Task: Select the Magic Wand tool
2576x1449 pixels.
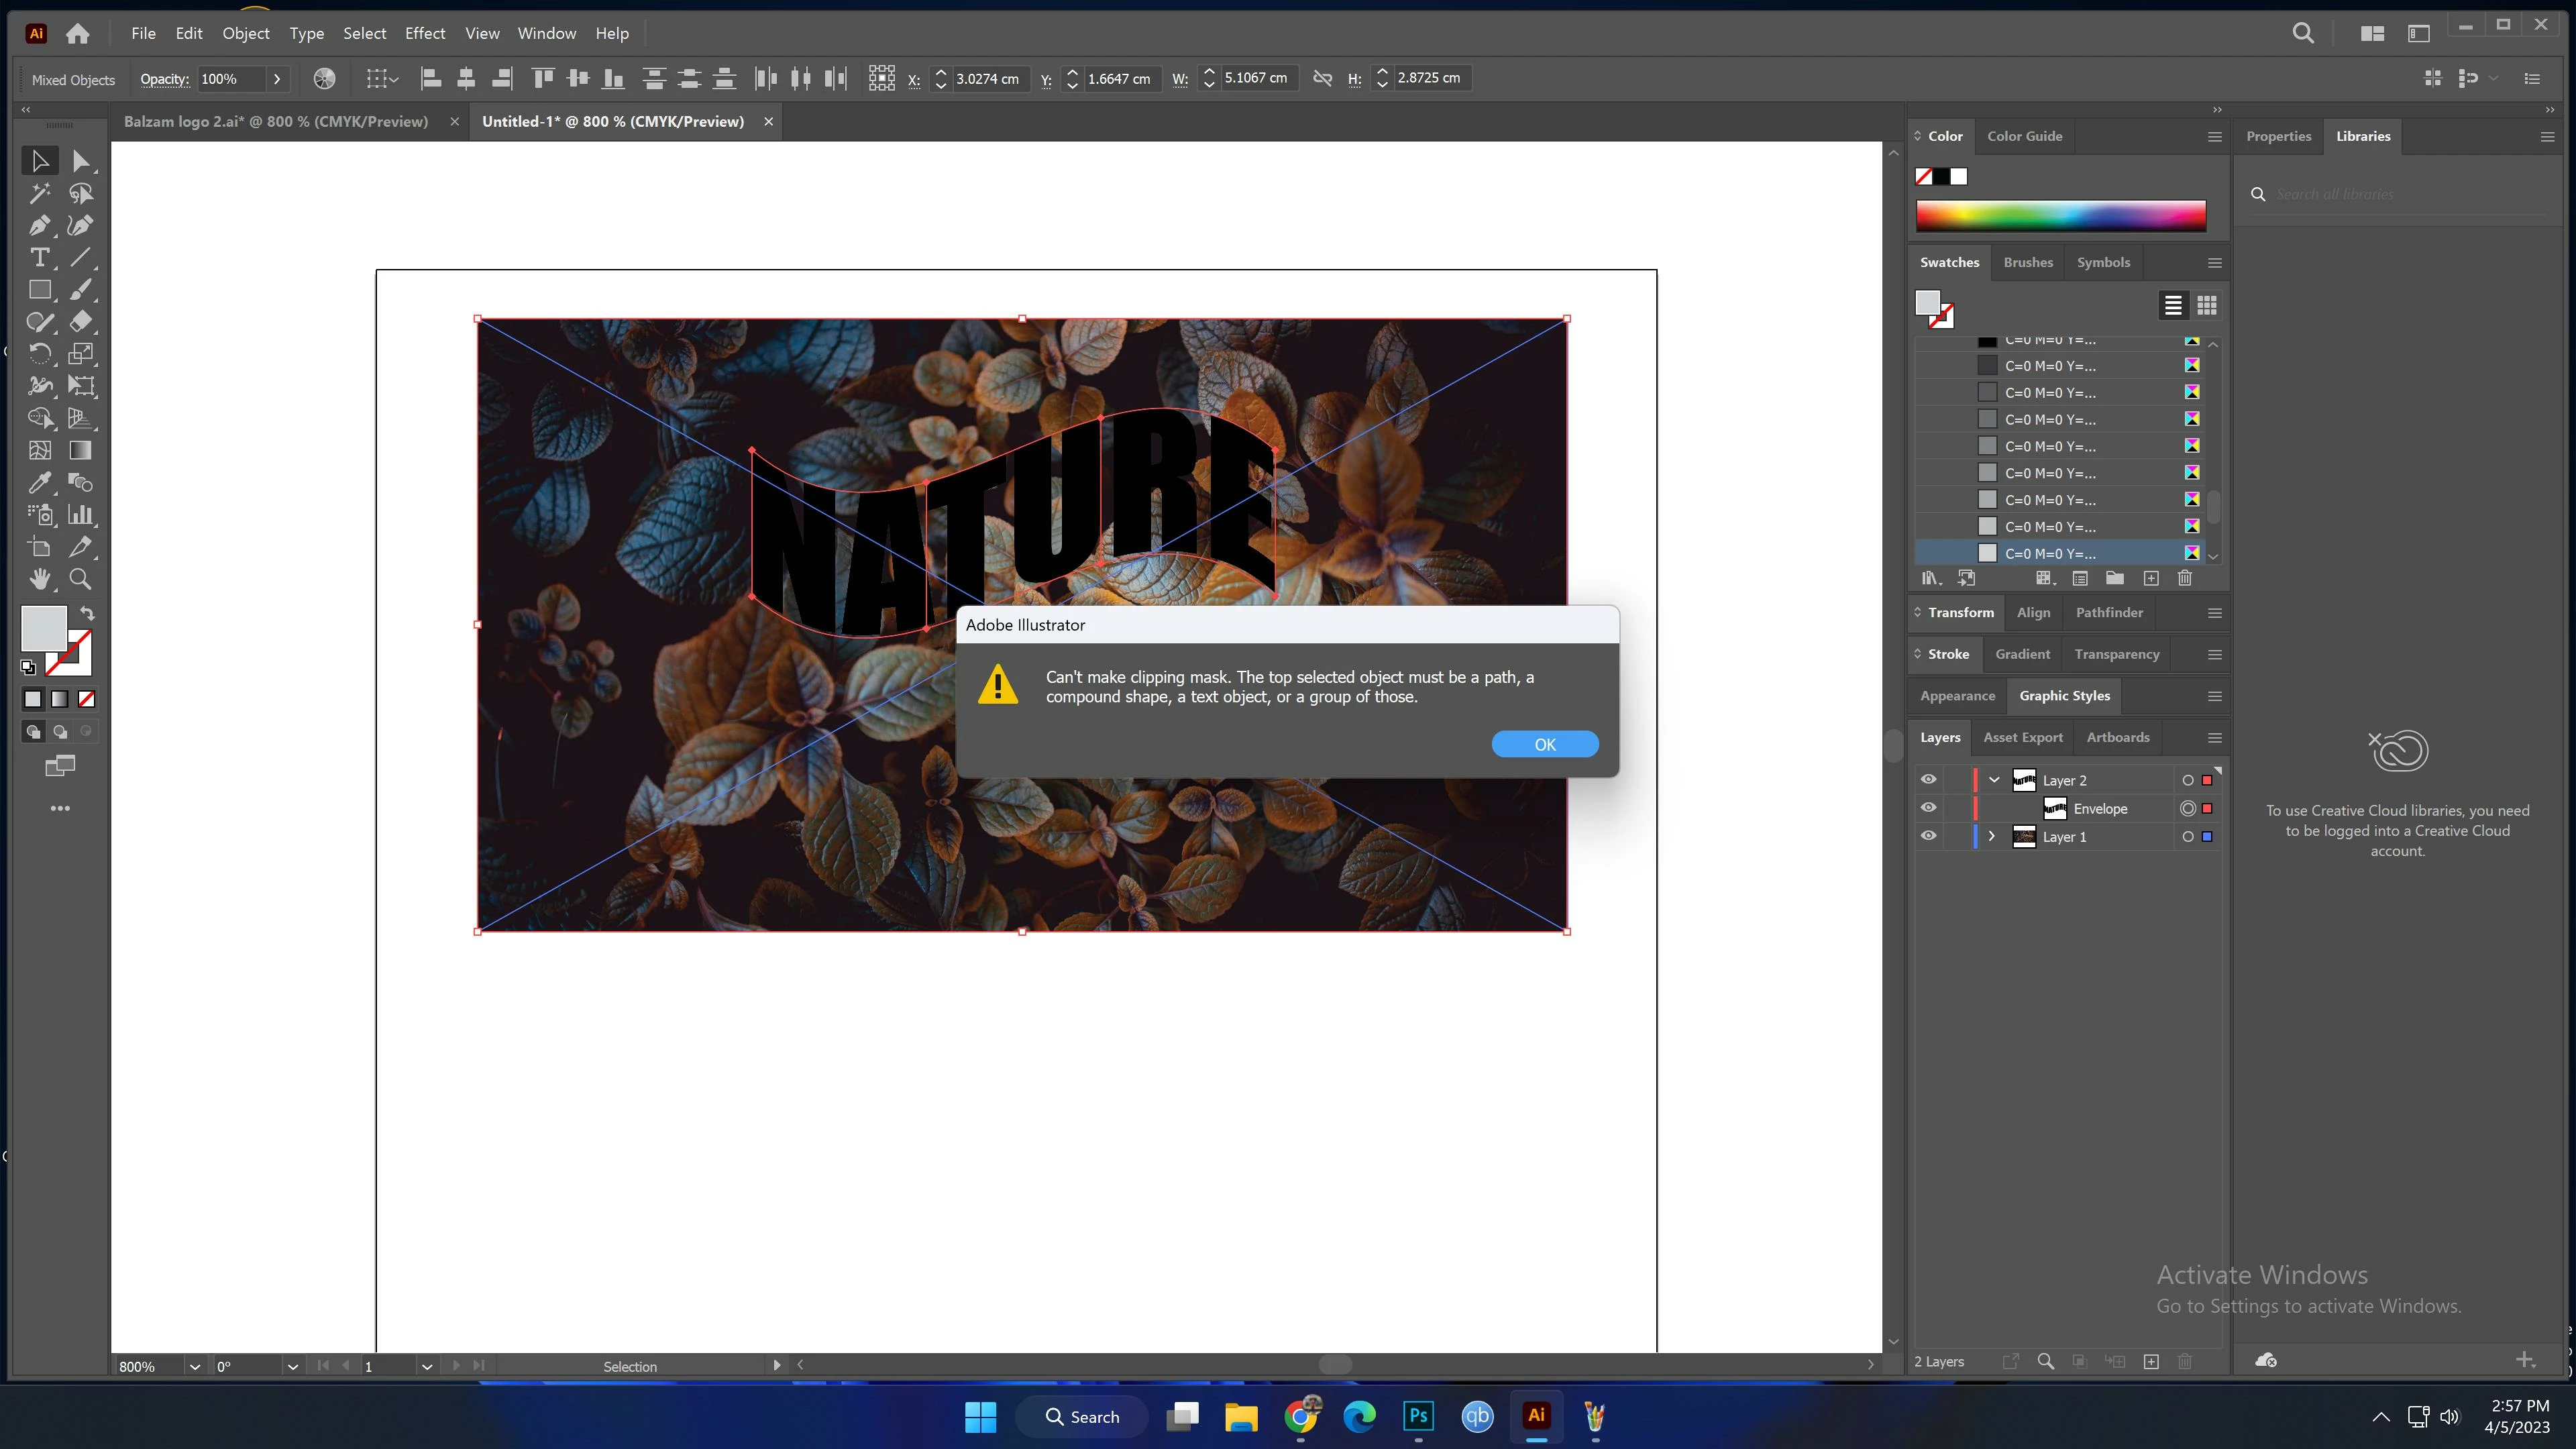Action: pos(39,194)
